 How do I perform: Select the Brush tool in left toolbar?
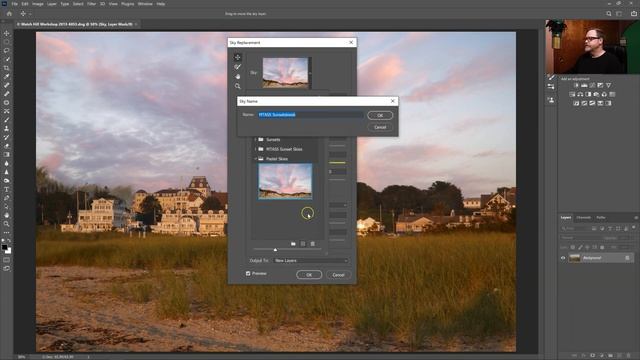[7, 120]
